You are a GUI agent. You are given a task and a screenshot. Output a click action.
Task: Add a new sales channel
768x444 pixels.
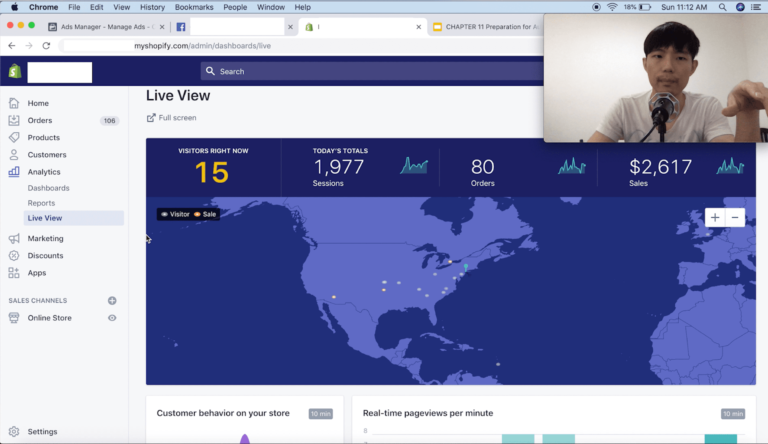(112, 300)
